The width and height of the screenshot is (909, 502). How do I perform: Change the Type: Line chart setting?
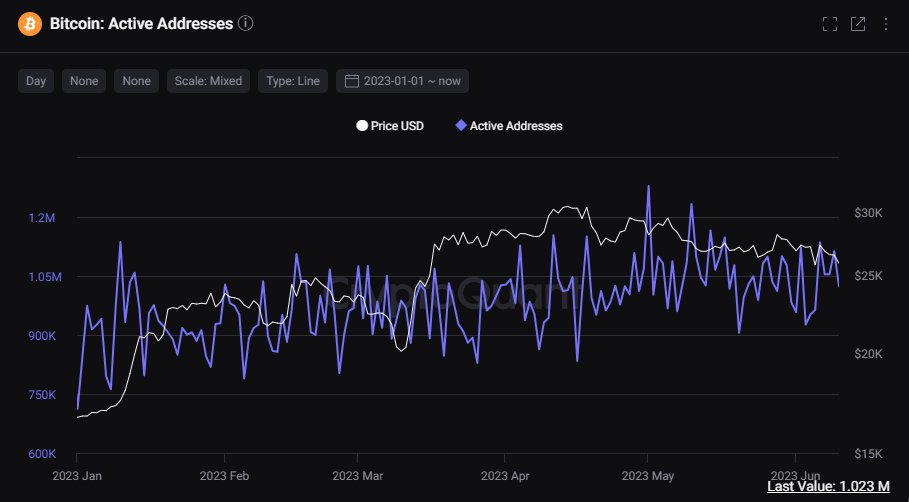(293, 81)
